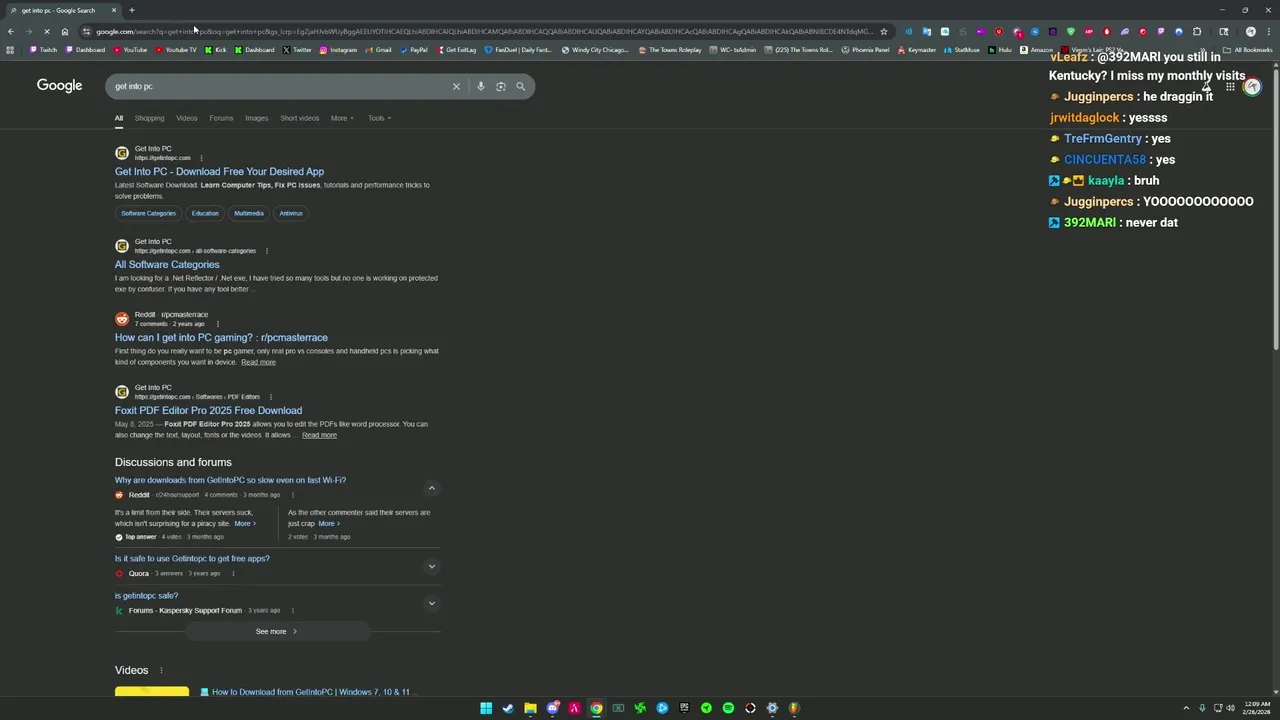Collapse the GetIntoPC slow downloads discussion
This screenshot has height=720, width=1280.
pyautogui.click(x=432, y=489)
